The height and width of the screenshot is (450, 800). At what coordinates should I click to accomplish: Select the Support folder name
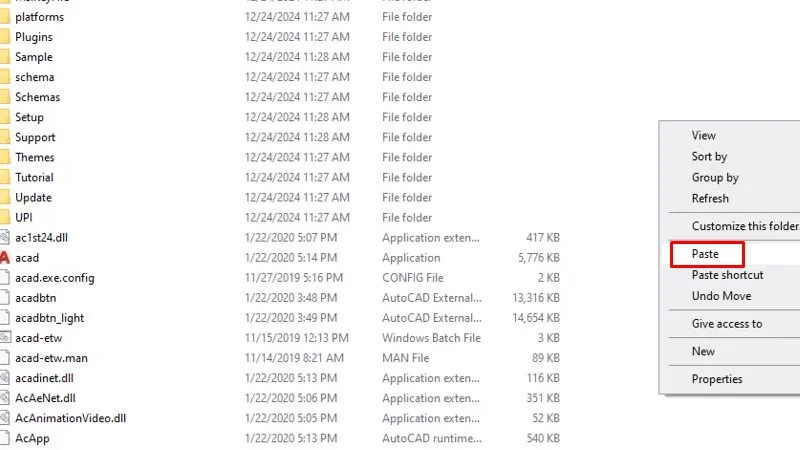(x=35, y=138)
